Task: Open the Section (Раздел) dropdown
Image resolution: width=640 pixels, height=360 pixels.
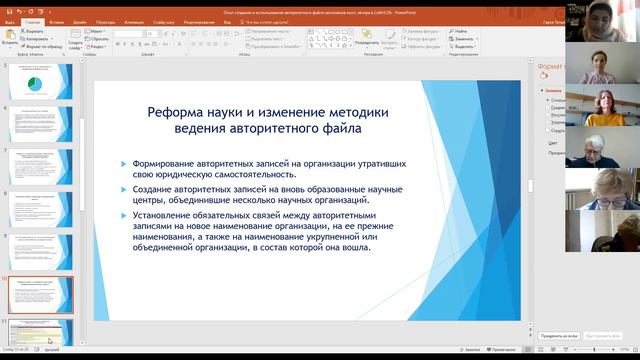Action: (96, 47)
